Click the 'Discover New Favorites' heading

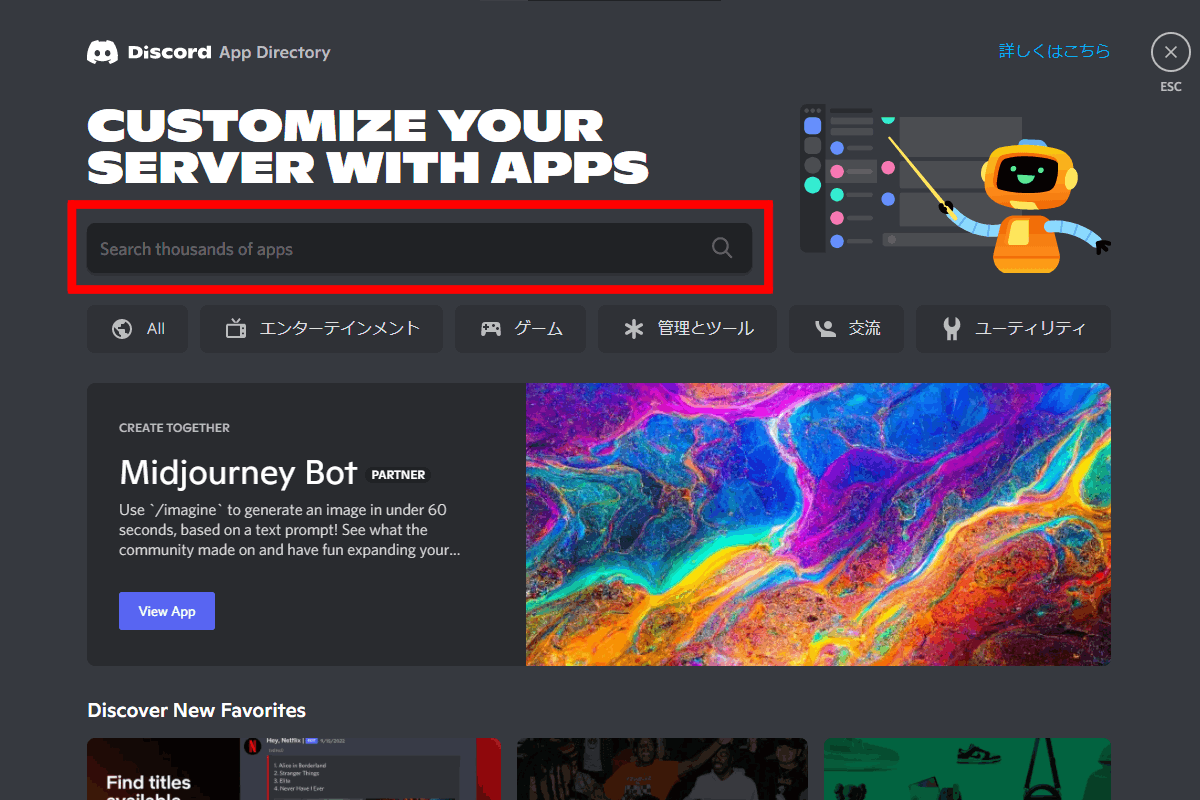pos(196,711)
